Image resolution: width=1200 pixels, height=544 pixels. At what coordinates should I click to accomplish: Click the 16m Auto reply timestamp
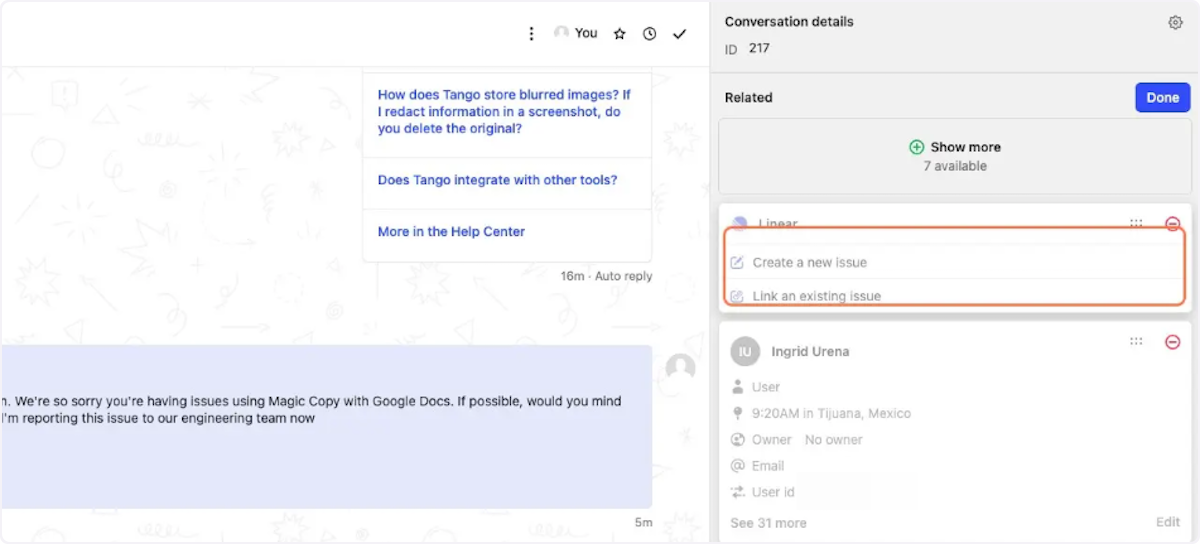606,276
